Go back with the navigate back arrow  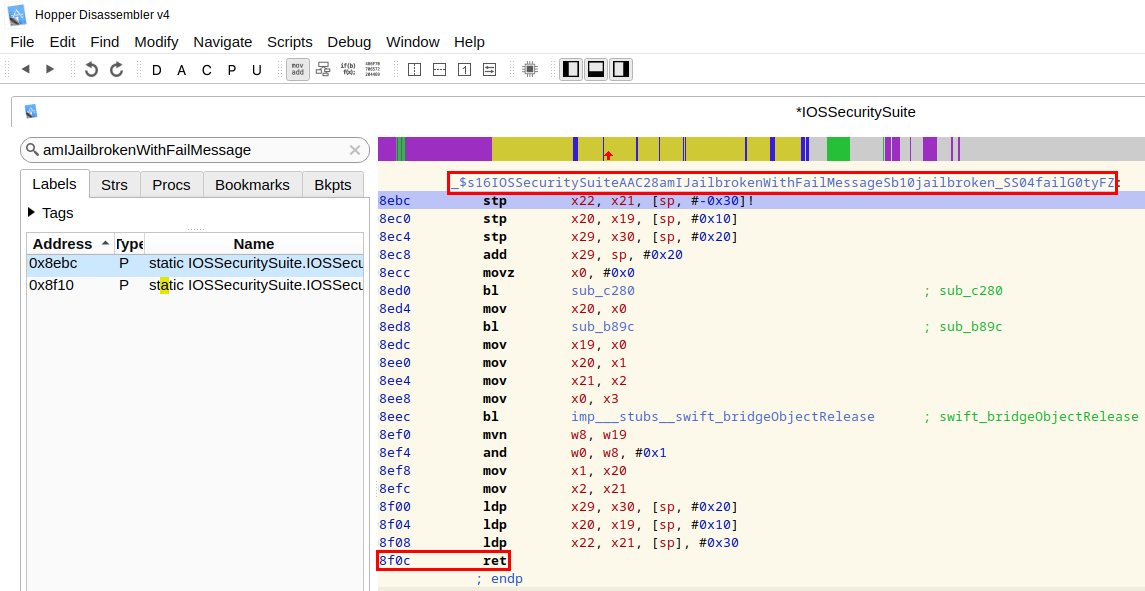(x=26, y=69)
